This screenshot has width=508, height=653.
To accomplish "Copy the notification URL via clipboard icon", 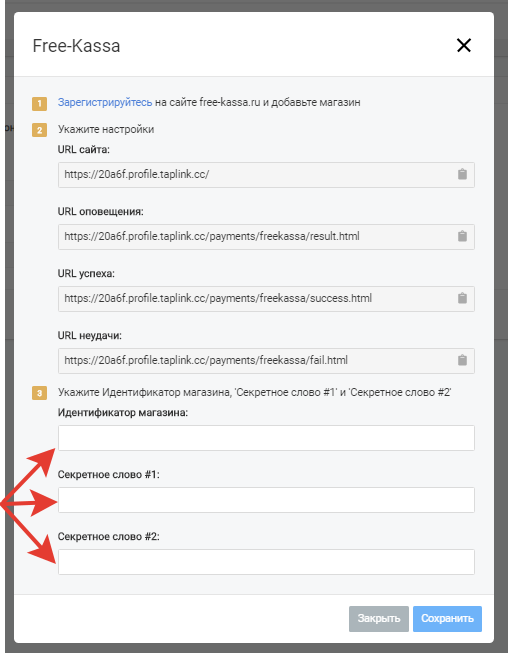I will pos(462,236).
